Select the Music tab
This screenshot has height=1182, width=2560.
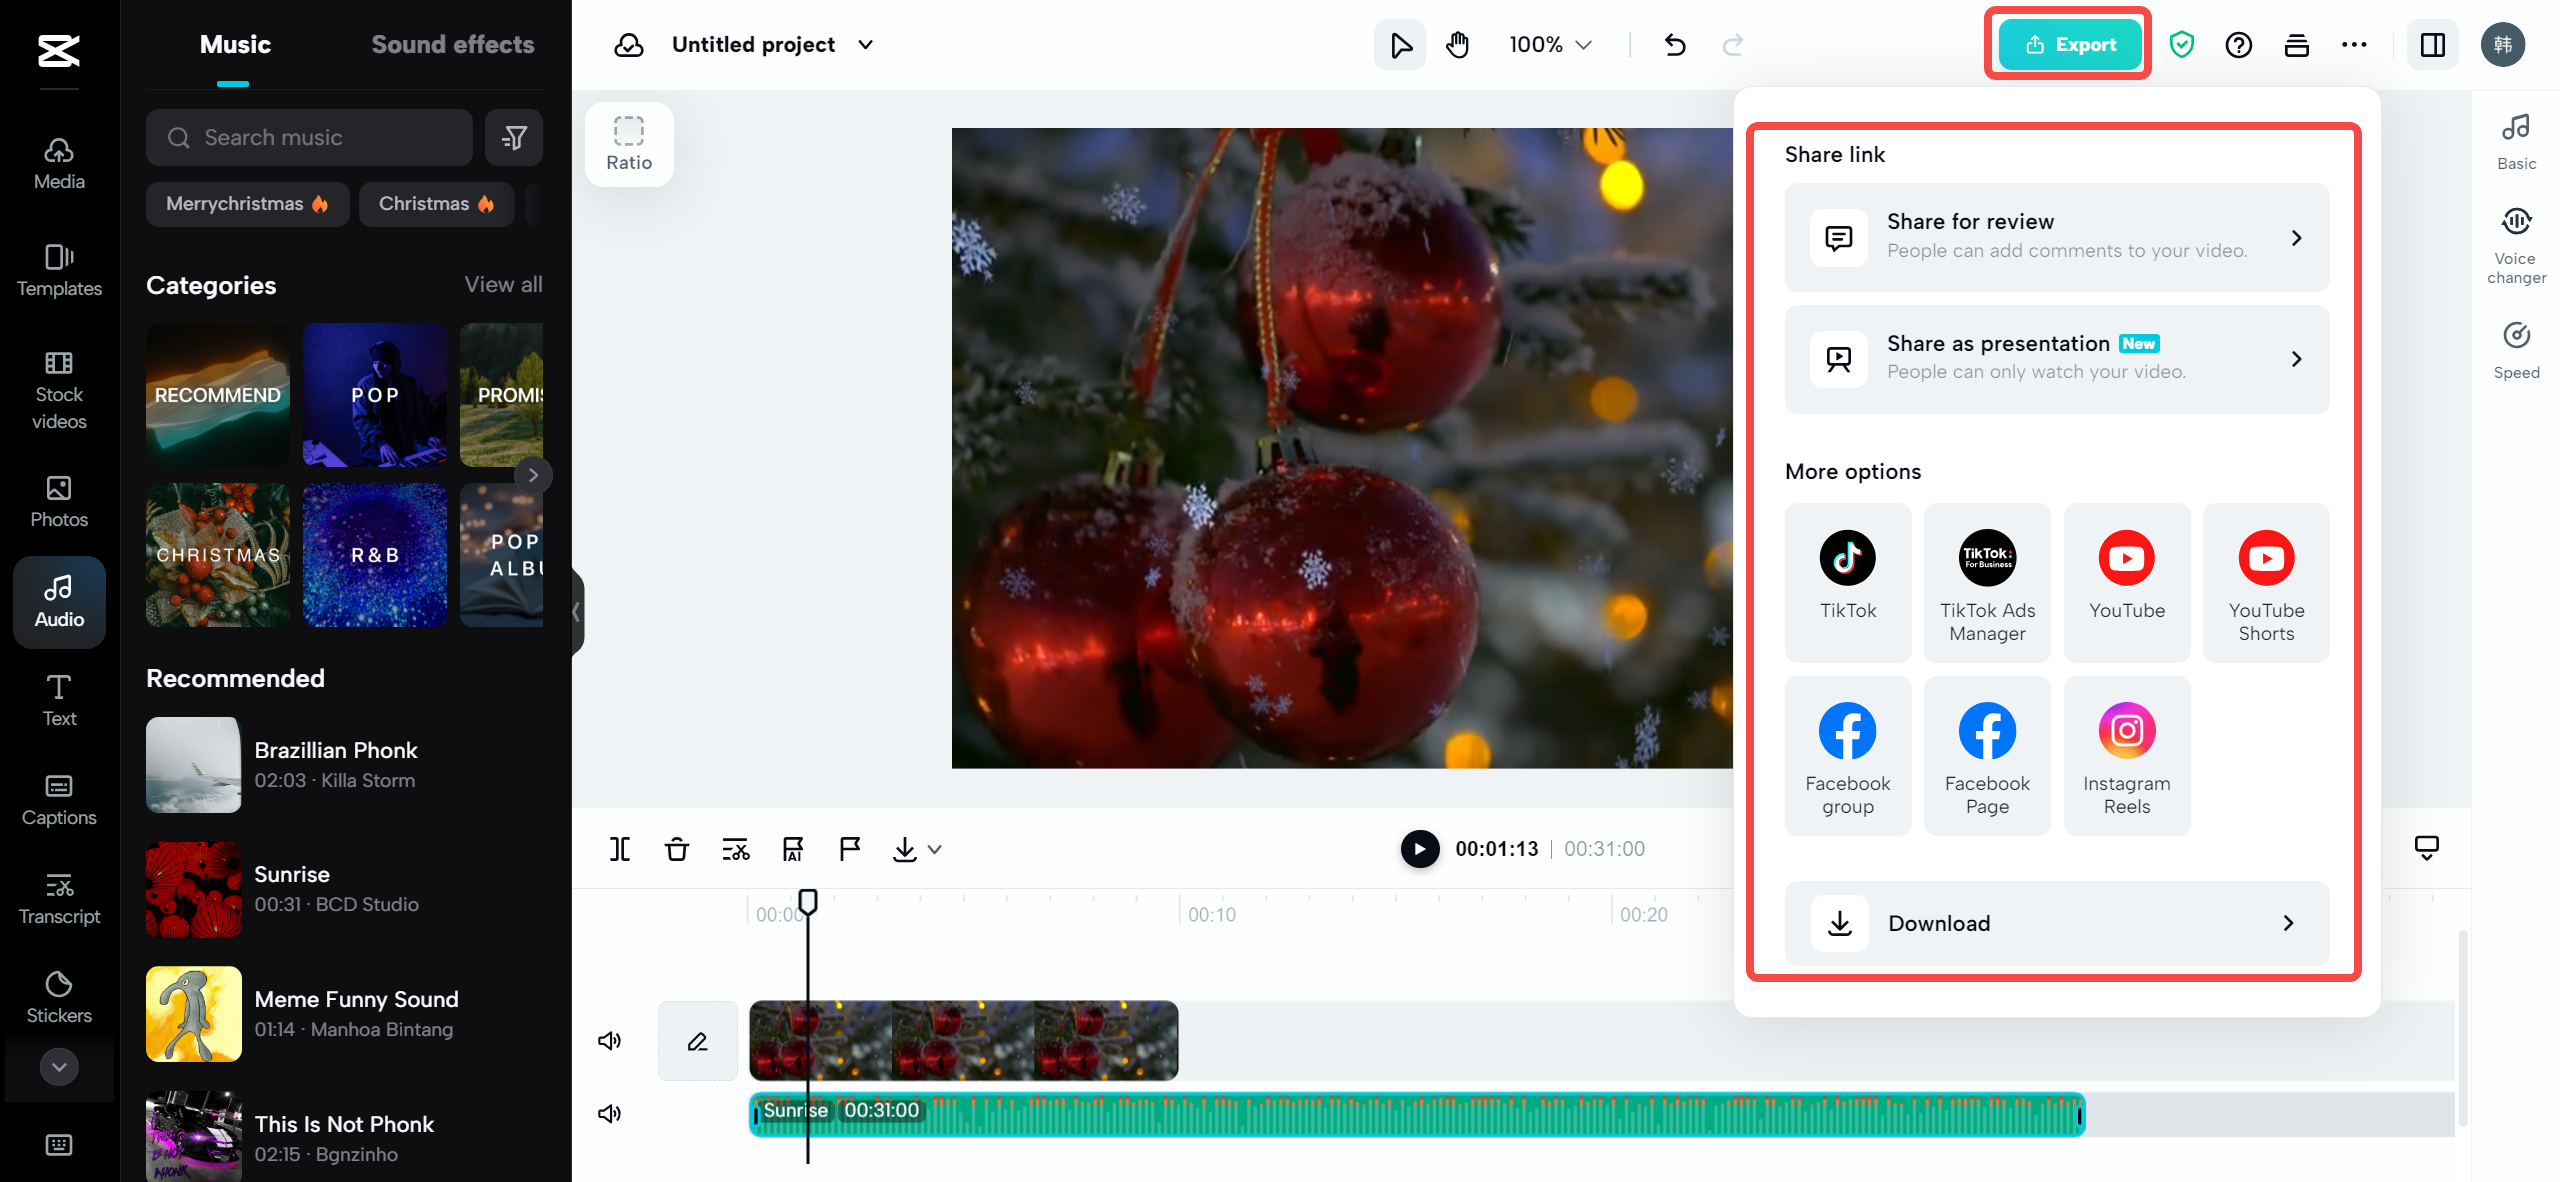point(235,44)
